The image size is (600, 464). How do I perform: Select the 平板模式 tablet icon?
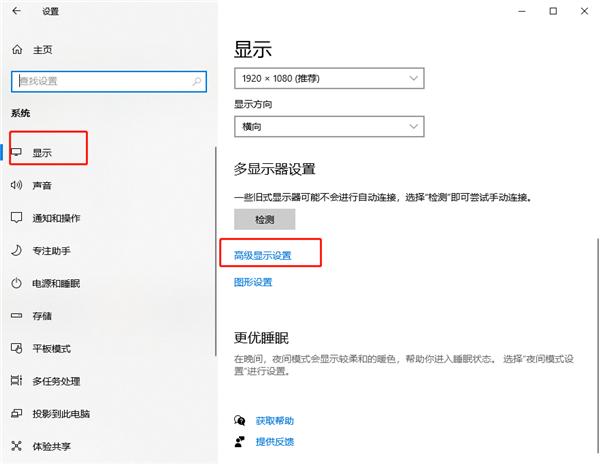16,348
